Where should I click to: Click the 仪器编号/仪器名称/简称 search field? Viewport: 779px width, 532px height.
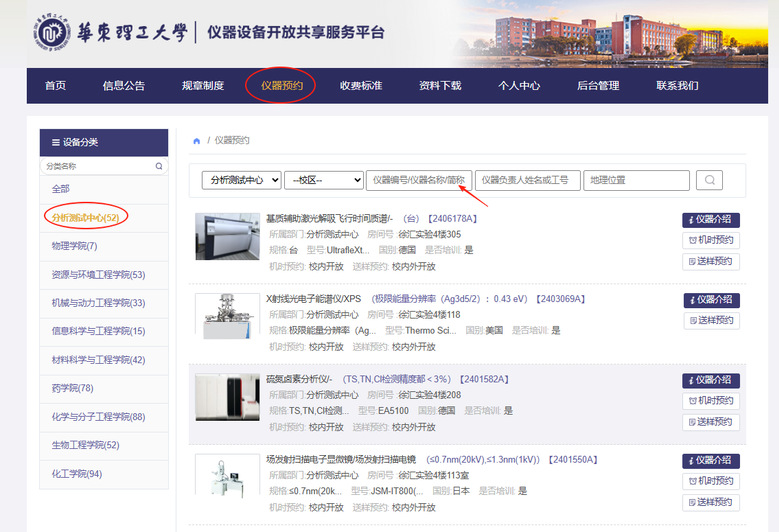418,180
